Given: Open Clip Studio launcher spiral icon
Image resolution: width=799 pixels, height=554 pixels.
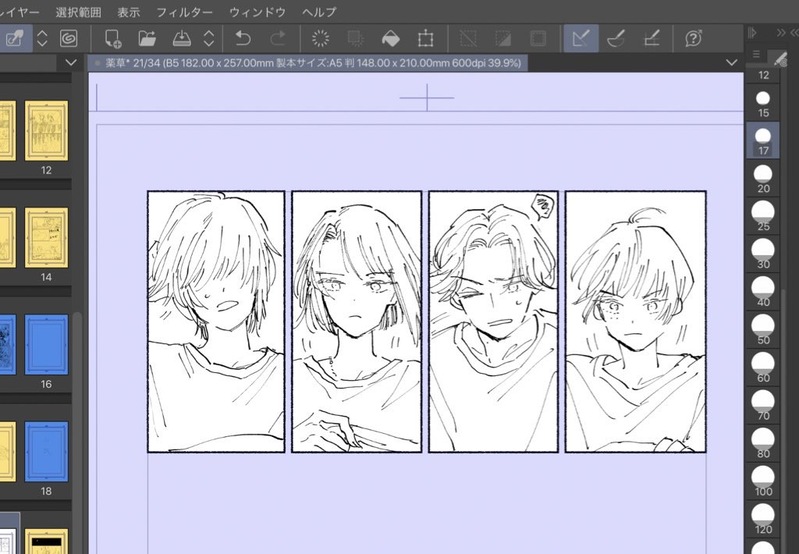Looking at the screenshot, I should (x=68, y=38).
